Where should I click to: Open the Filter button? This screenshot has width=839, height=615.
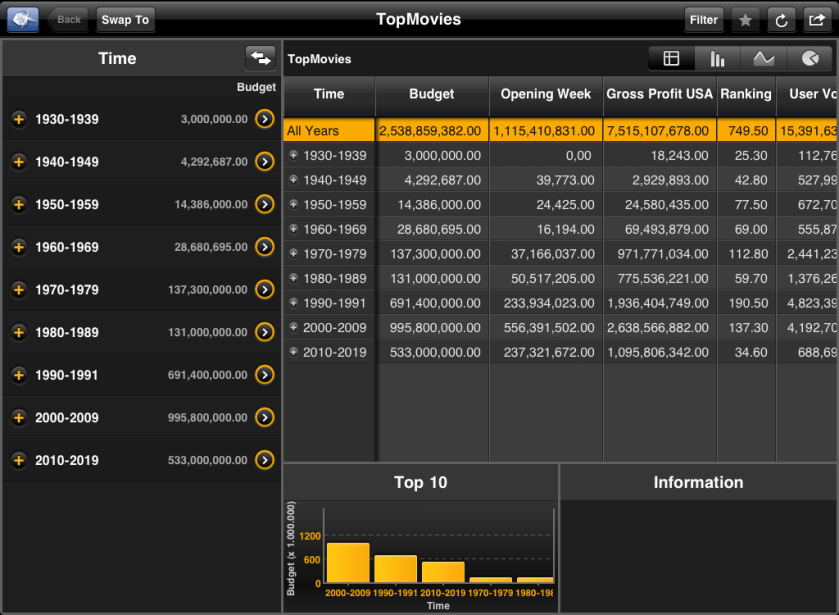703,19
